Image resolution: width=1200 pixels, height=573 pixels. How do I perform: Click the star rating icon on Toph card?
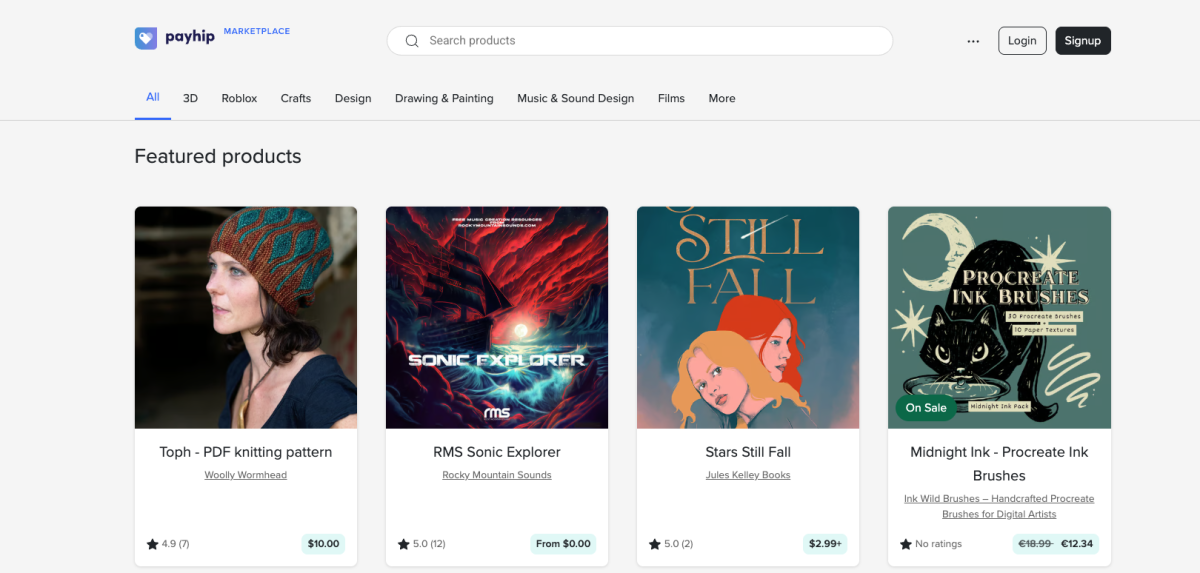pos(152,544)
